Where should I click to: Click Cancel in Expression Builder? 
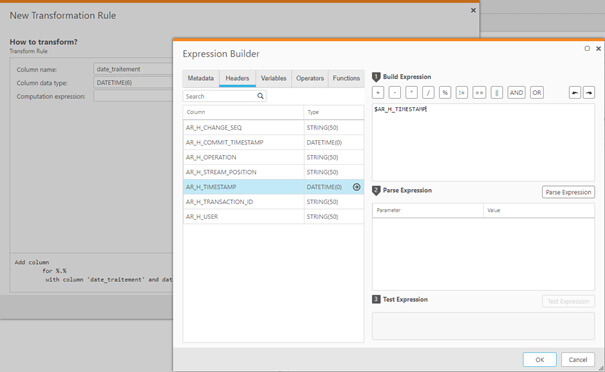coord(578,359)
